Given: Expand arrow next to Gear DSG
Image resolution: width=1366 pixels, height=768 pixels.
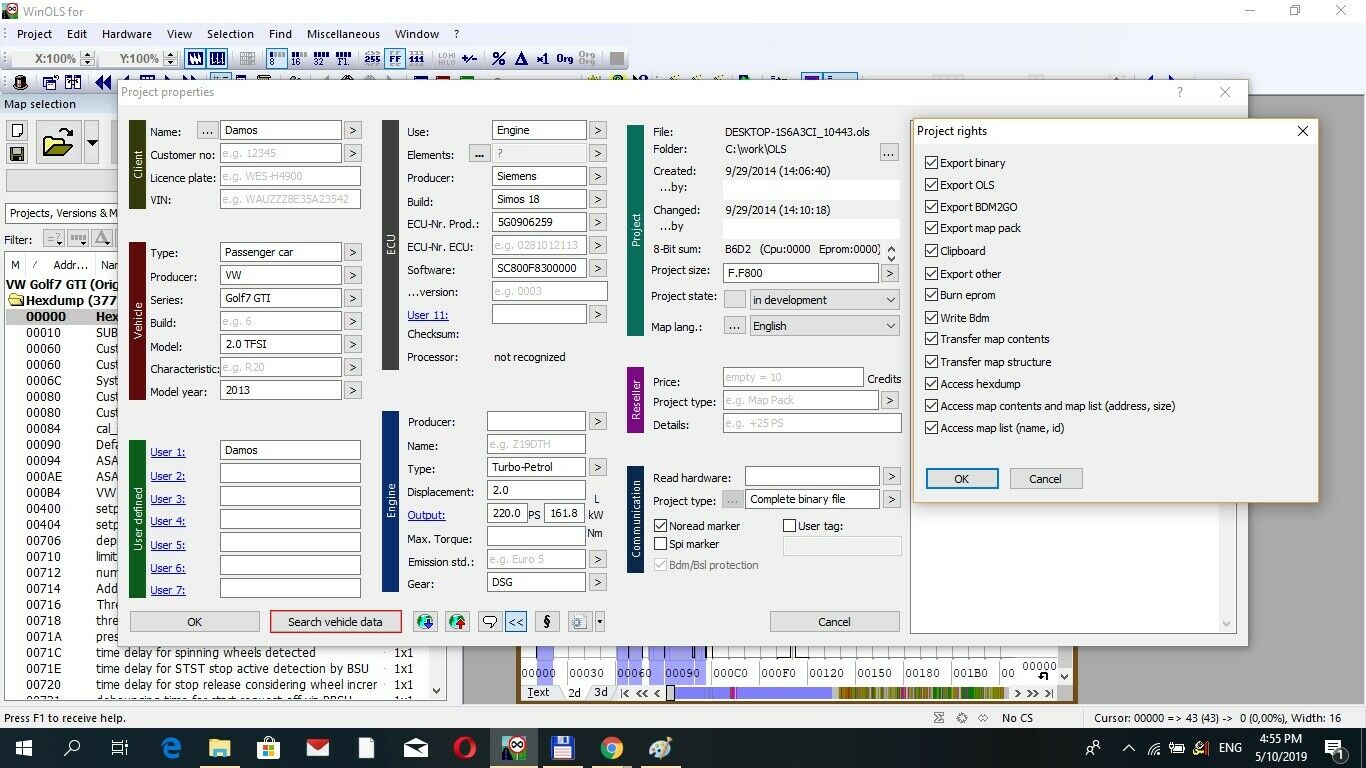Looking at the screenshot, I should point(597,582).
